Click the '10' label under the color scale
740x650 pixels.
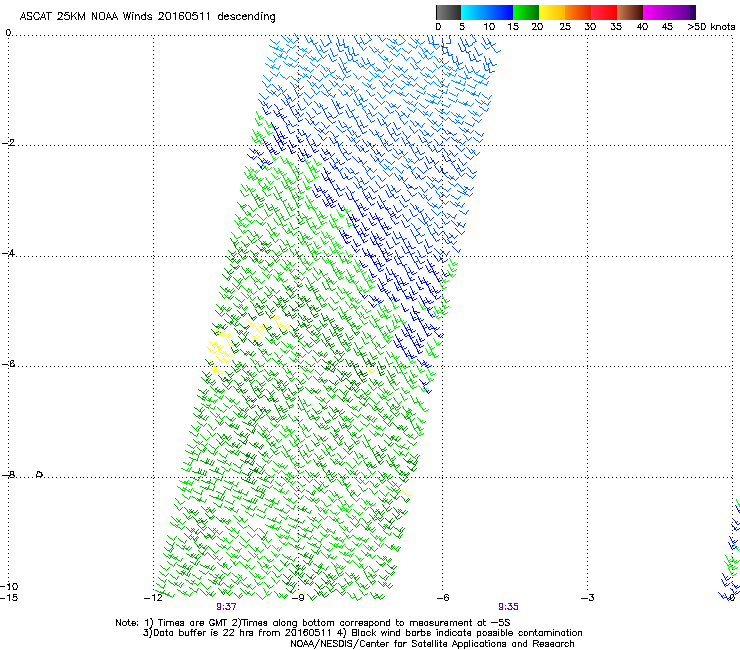[x=489, y=27]
